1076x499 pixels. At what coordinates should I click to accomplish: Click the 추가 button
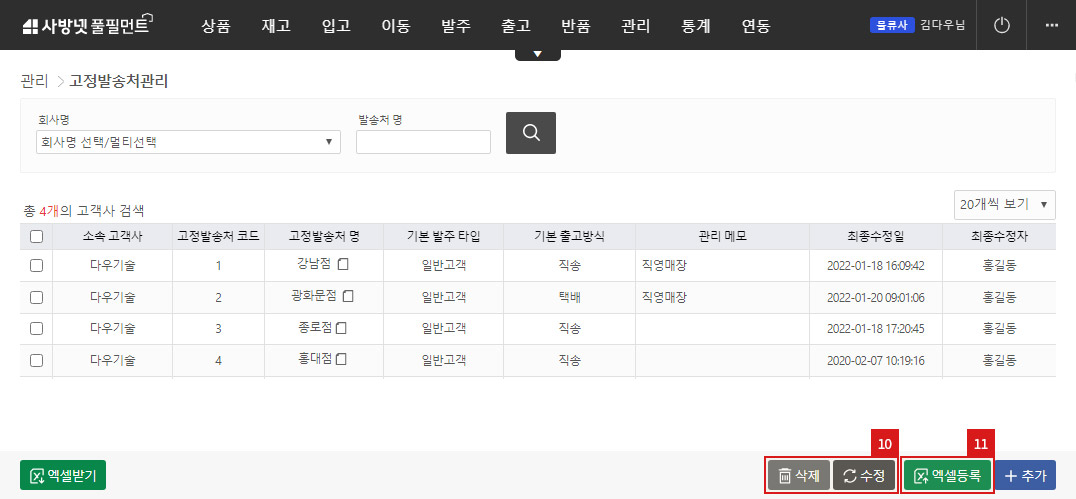click(1025, 475)
